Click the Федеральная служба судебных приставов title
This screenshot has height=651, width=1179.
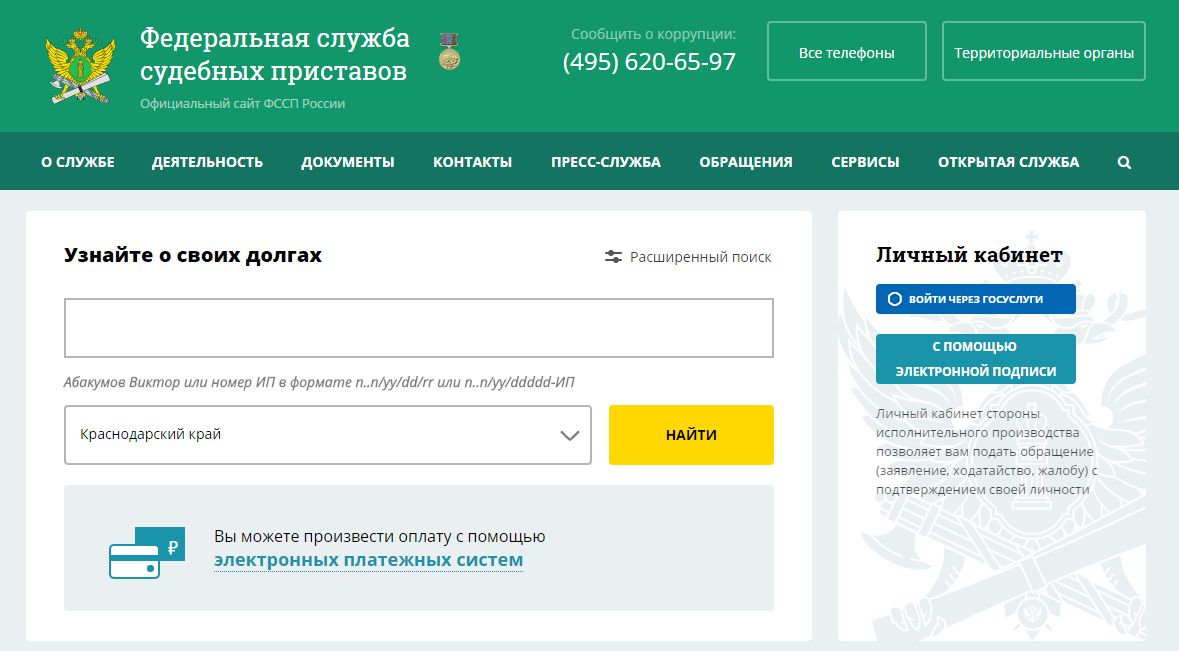point(275,54)
